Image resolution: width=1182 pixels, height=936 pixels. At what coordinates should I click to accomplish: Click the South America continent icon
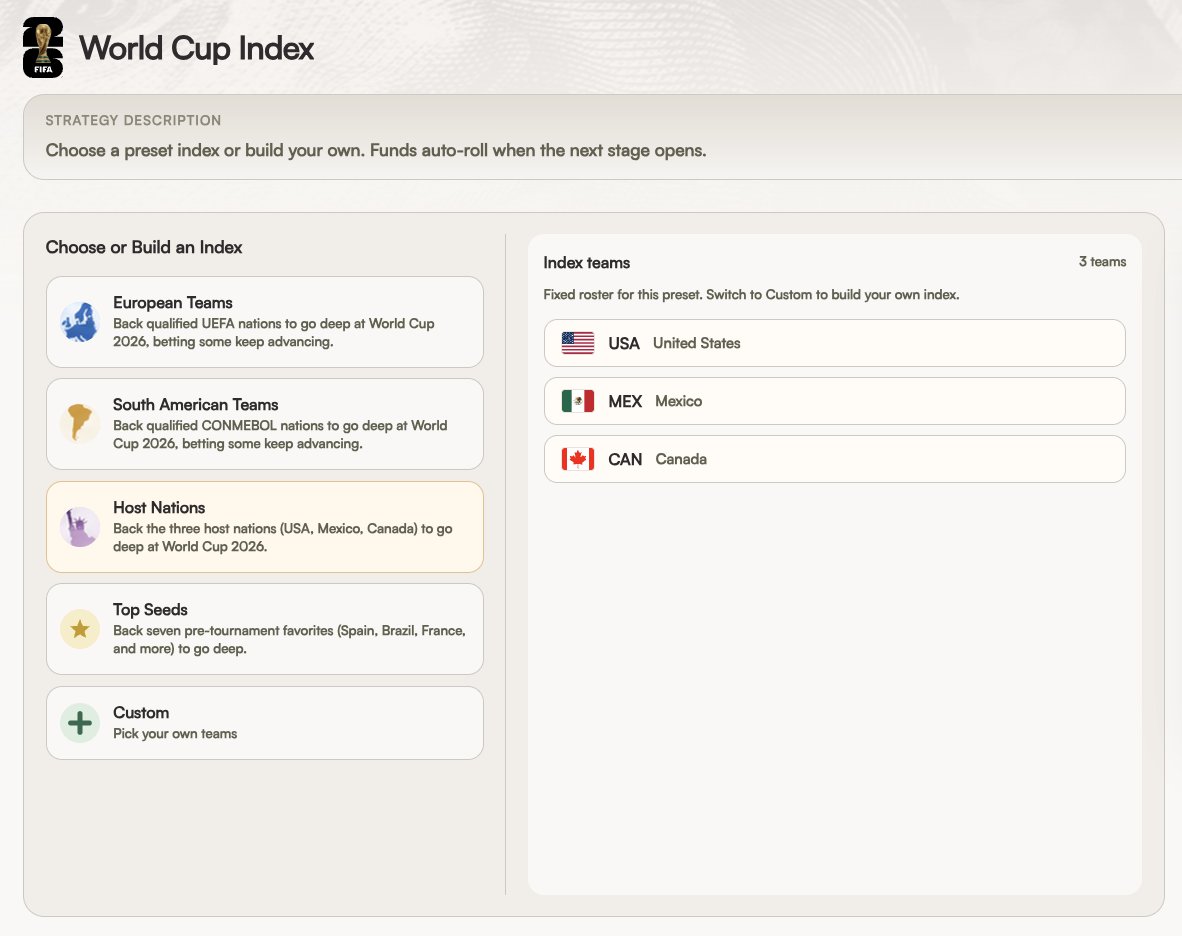(80, 424)
